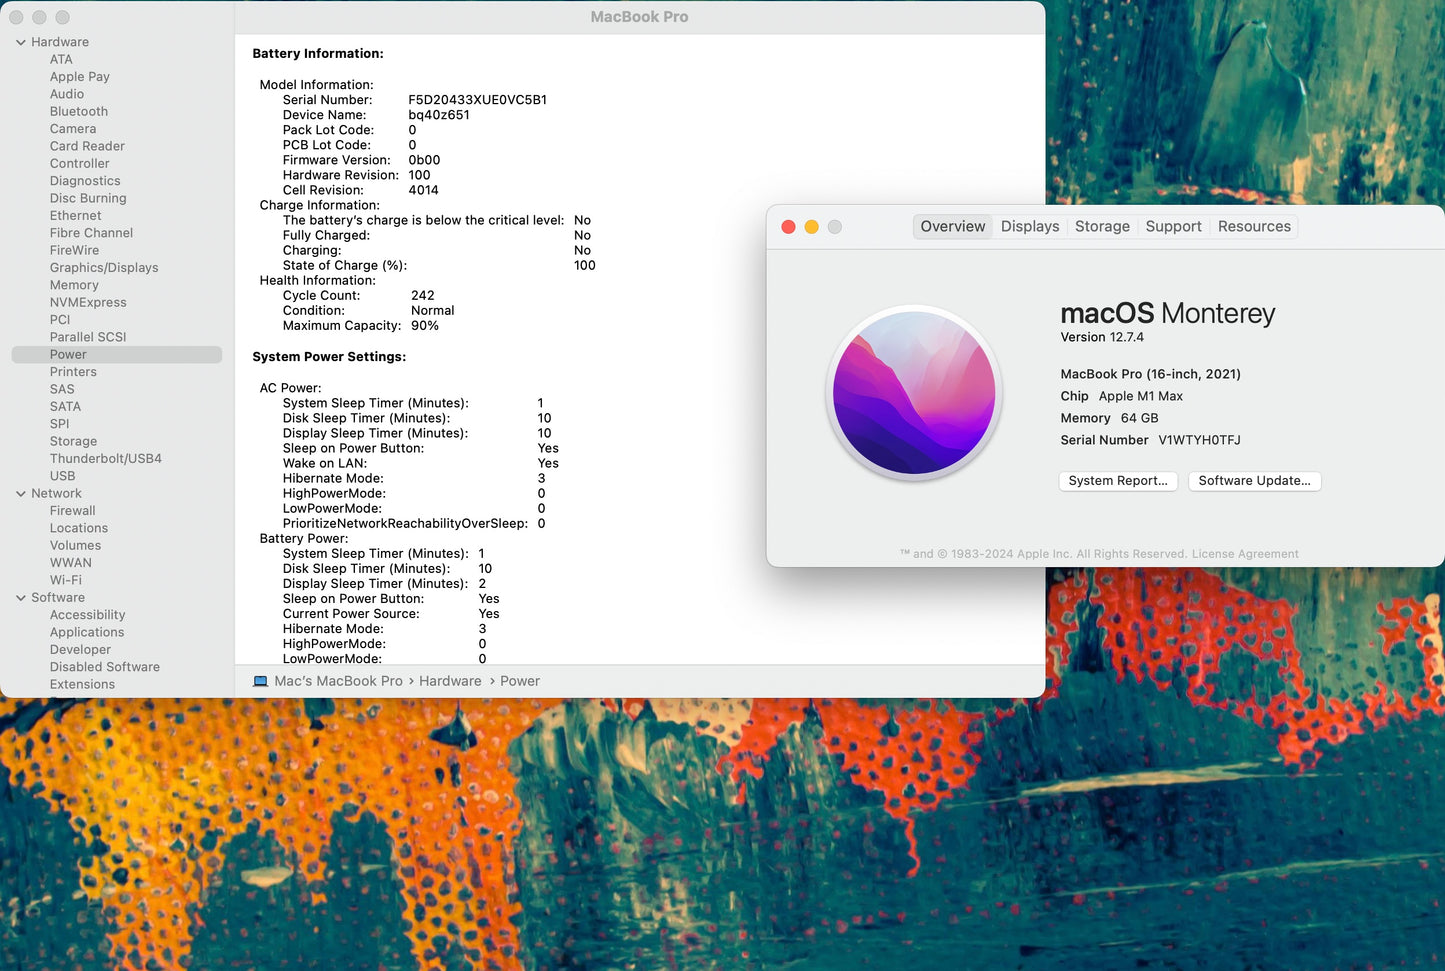The image size is (1445, 971).
Task: Click the System Report... button
Action: click(1118, 481)
